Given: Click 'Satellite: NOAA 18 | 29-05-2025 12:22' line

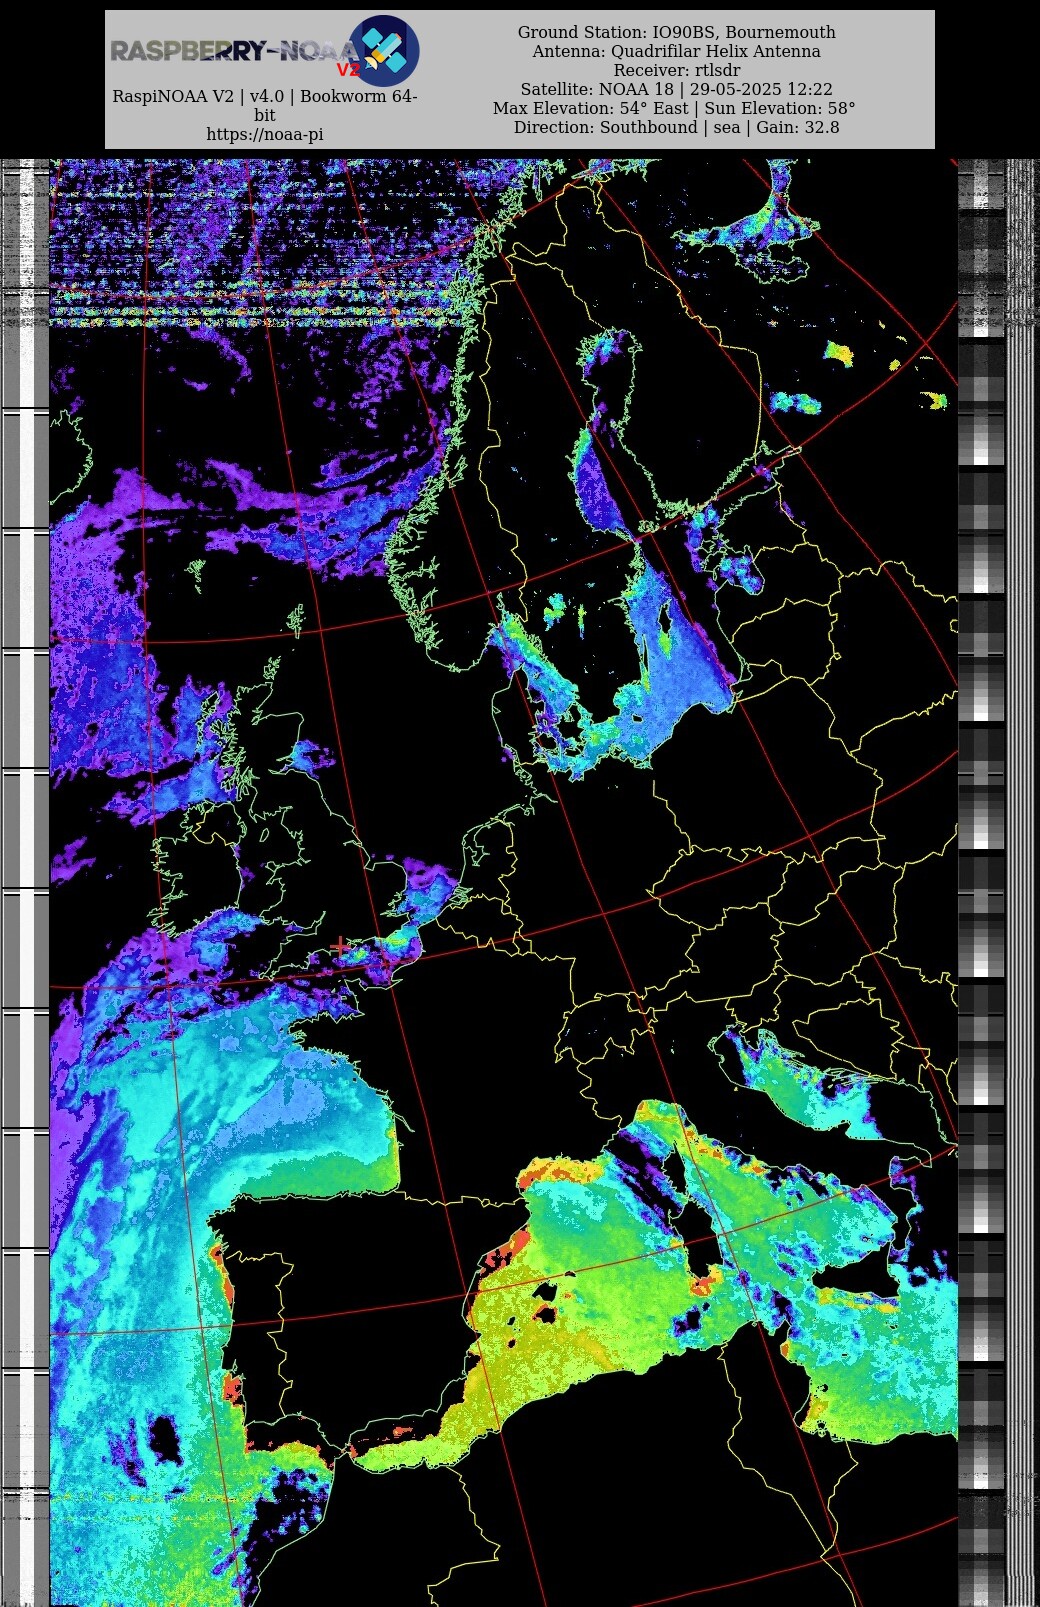Looking at the screenshot, I should 677,89.
